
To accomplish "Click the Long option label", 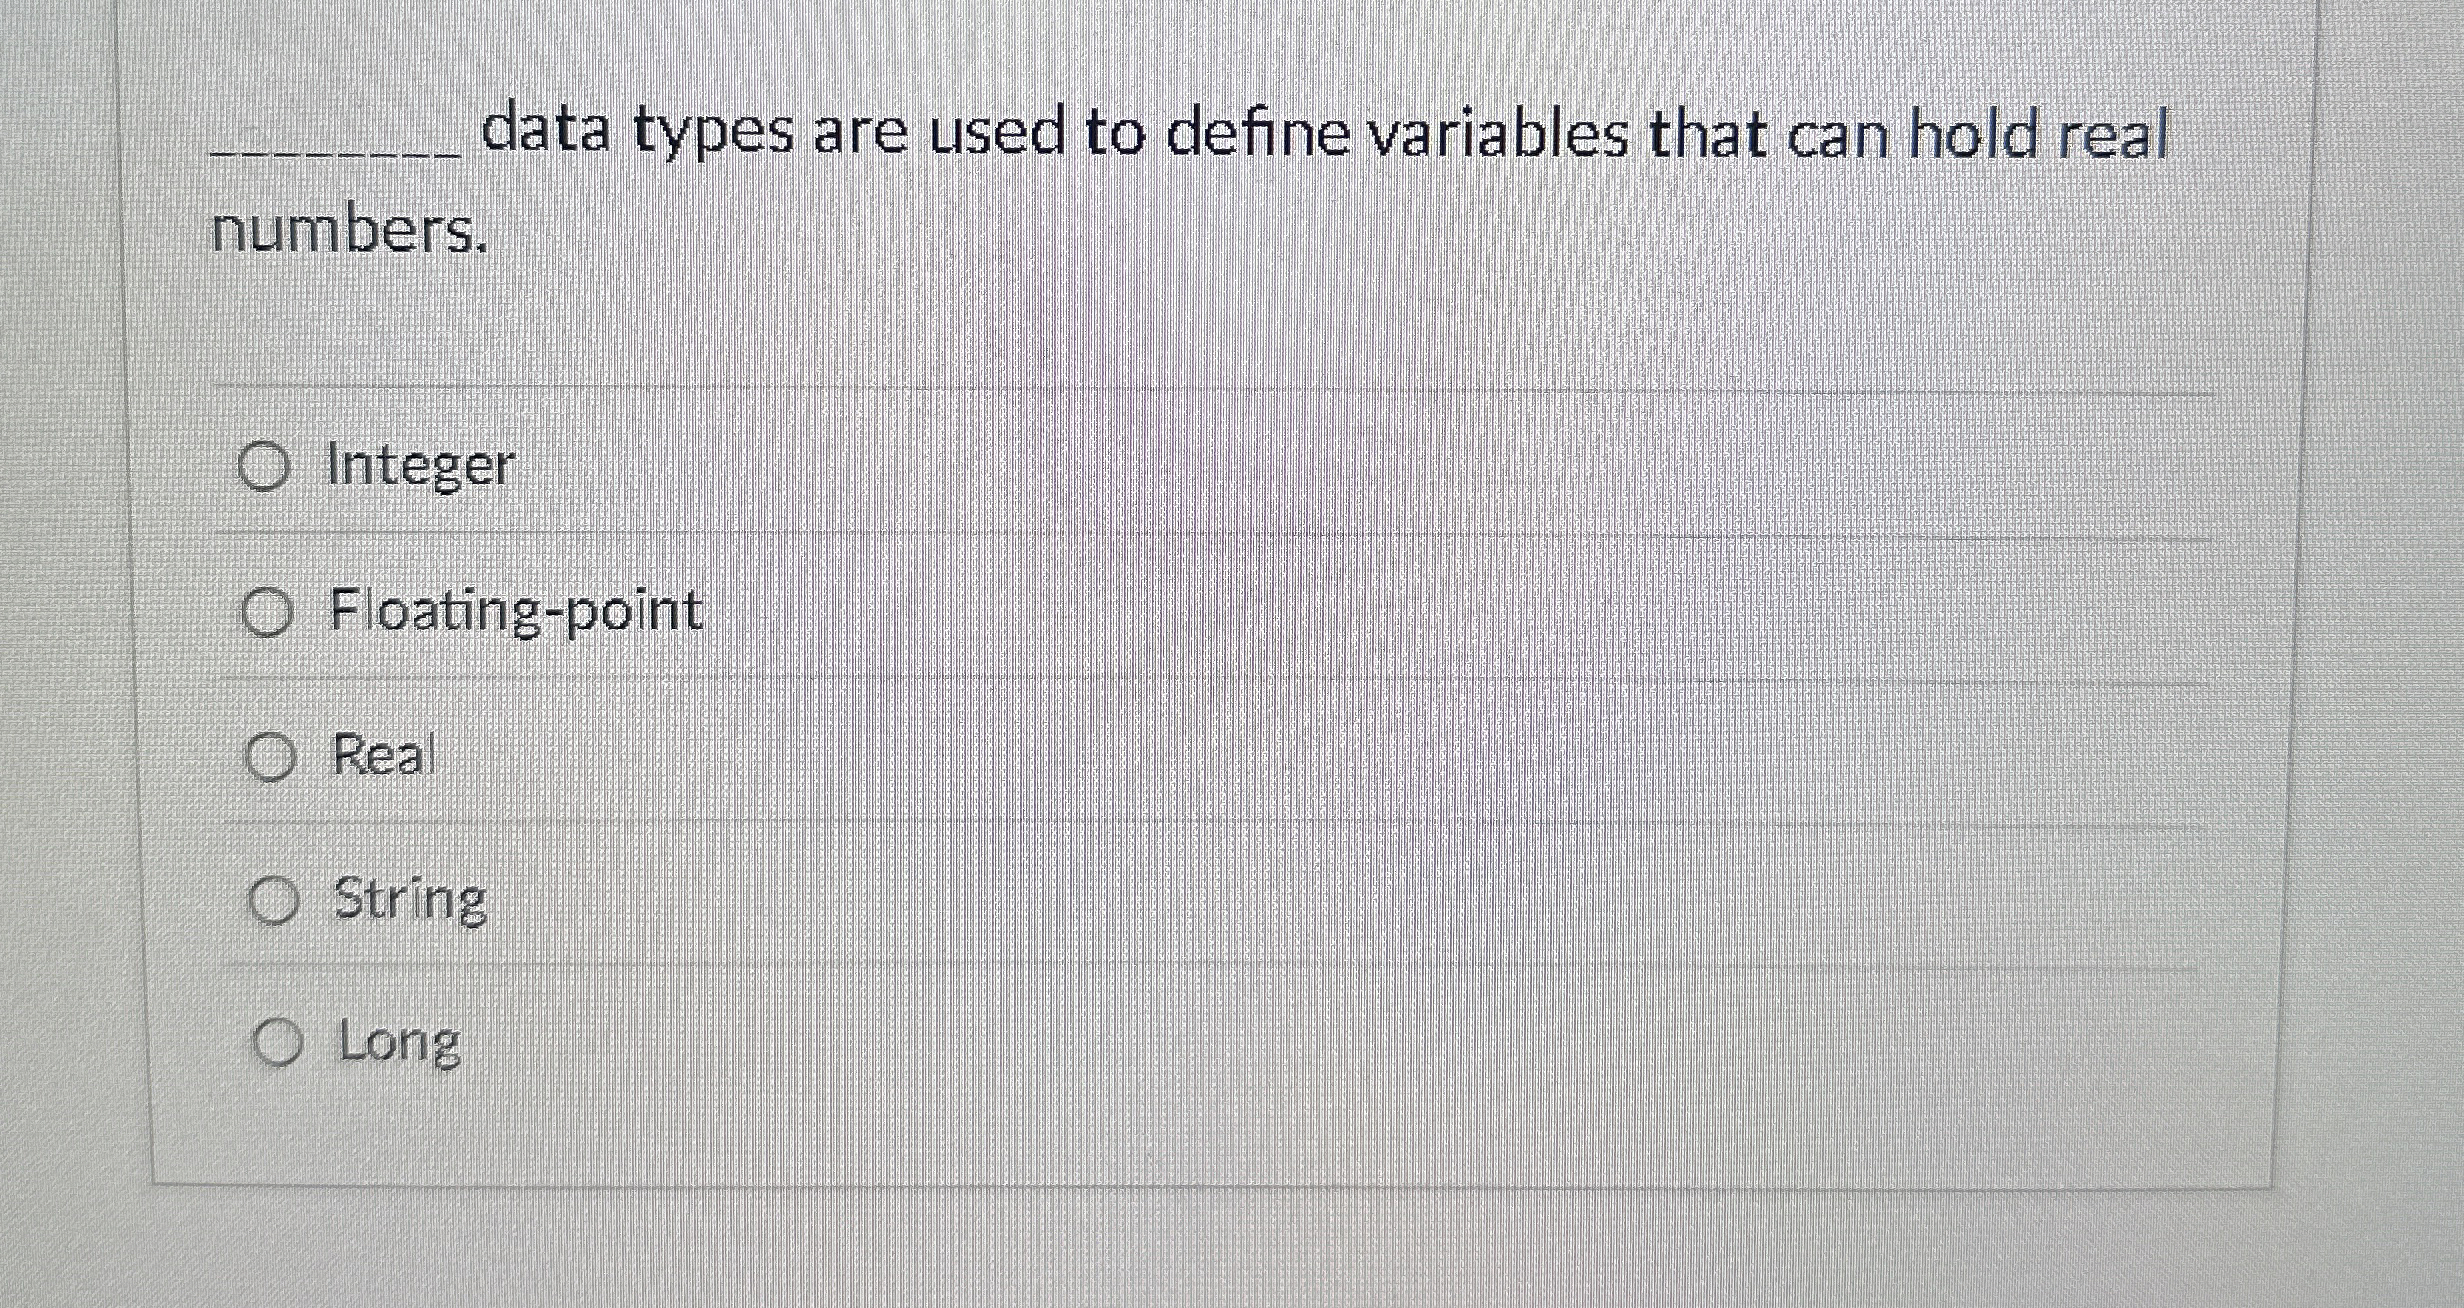I will (x=398, y=1043).
